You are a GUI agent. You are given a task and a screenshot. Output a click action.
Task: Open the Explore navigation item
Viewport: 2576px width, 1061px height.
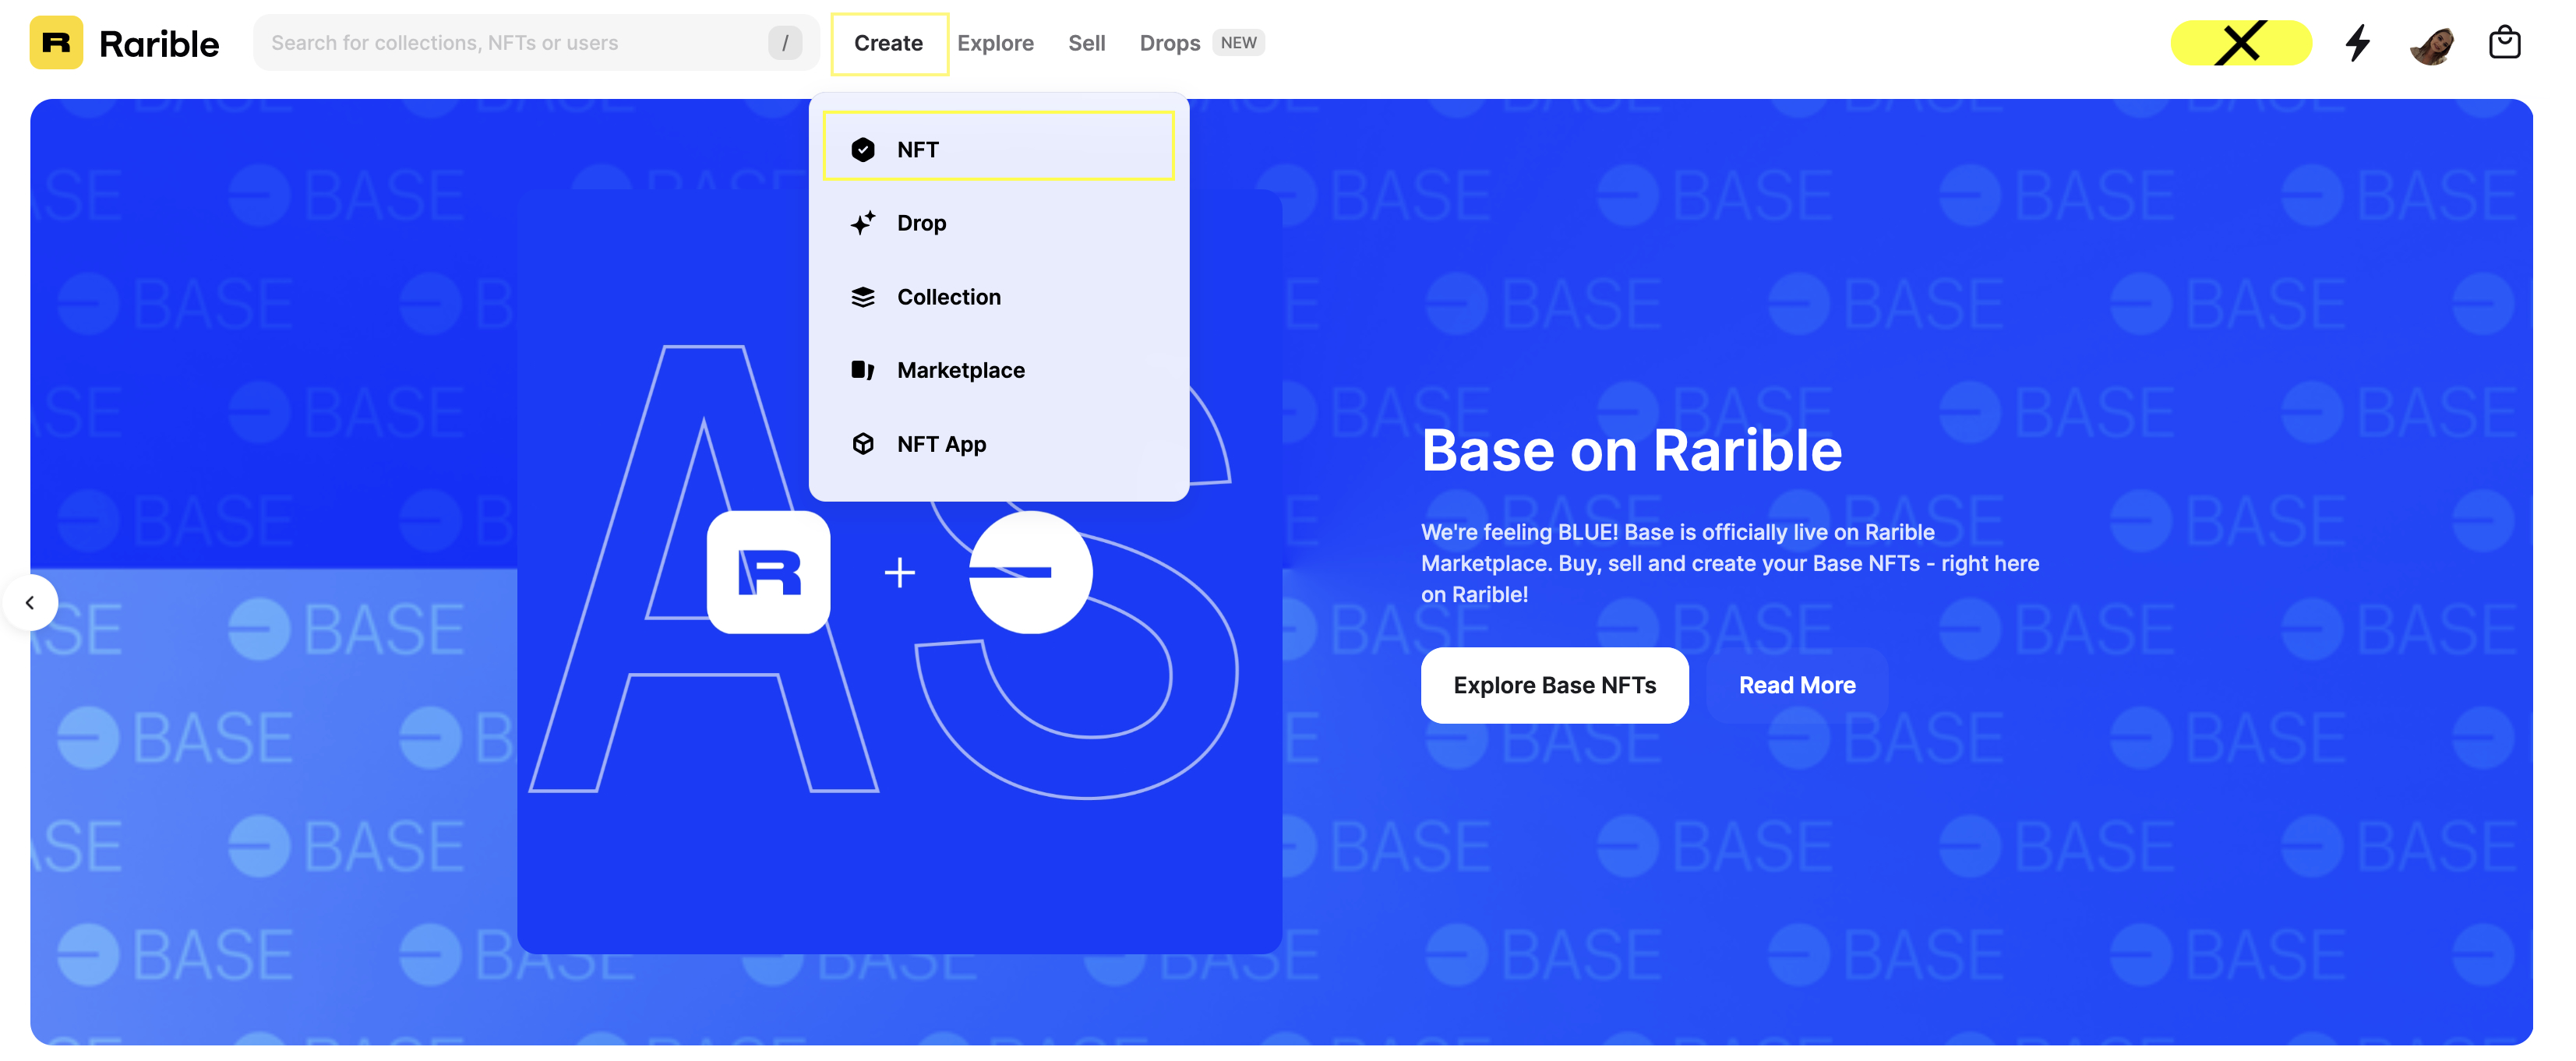(995, 43)
